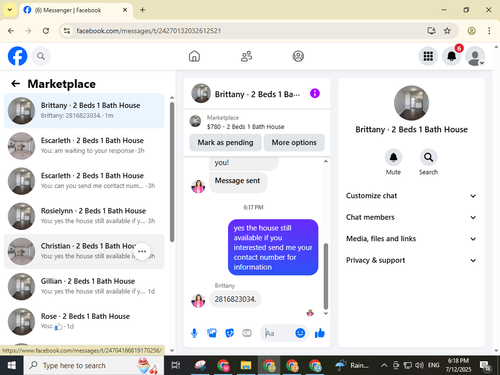Mute the conversation with the bell icon
This screenshot has height=375, width=500.
[393, 157]
